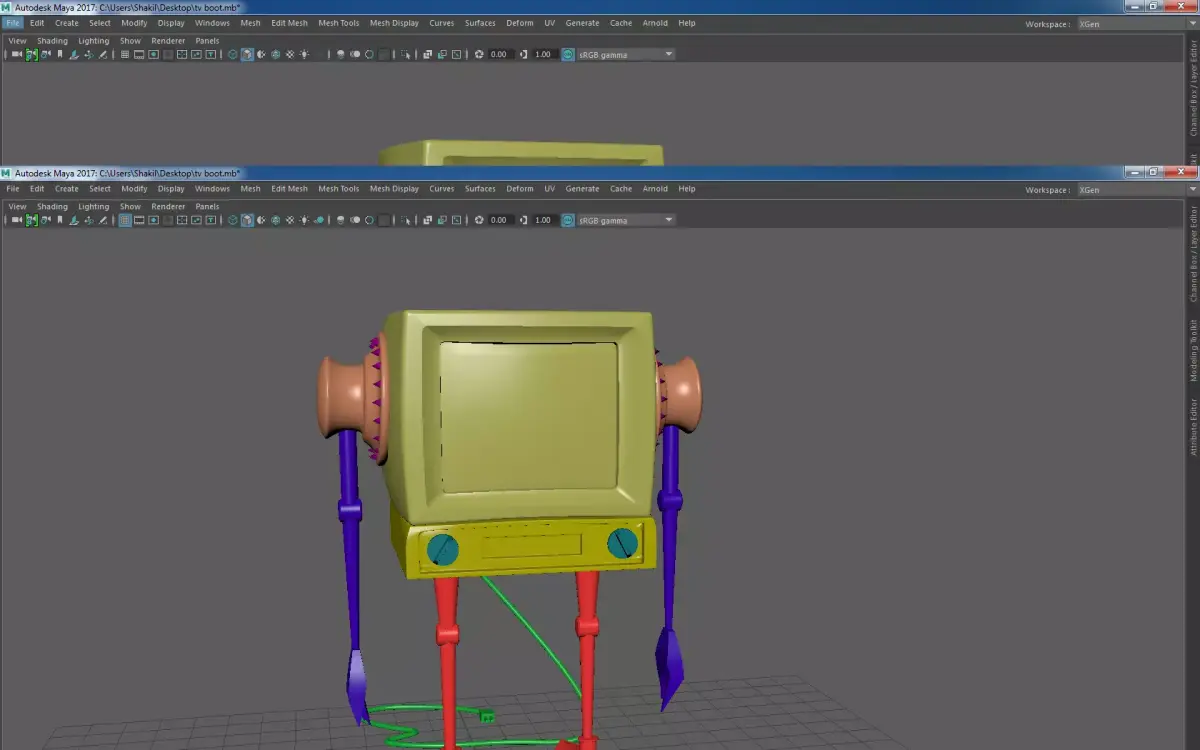Screen dimensions: 1200x750
Task: Open the Shading panel menu
Action: click(x=52, y=206)
